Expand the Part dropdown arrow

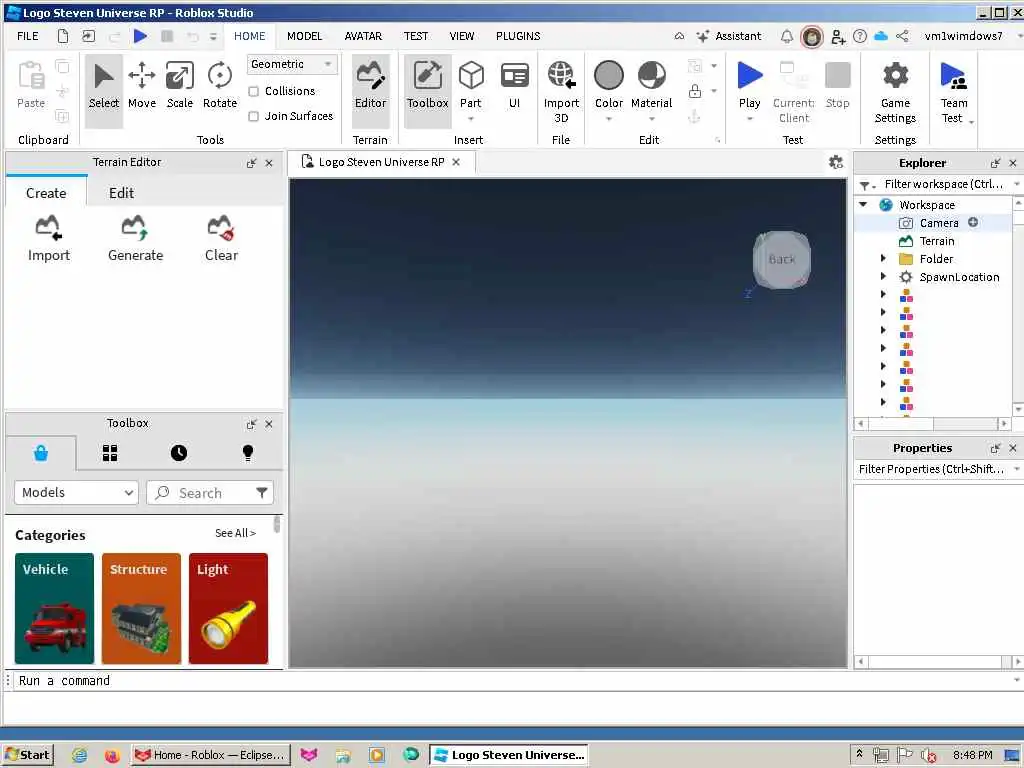pos(471,120)
